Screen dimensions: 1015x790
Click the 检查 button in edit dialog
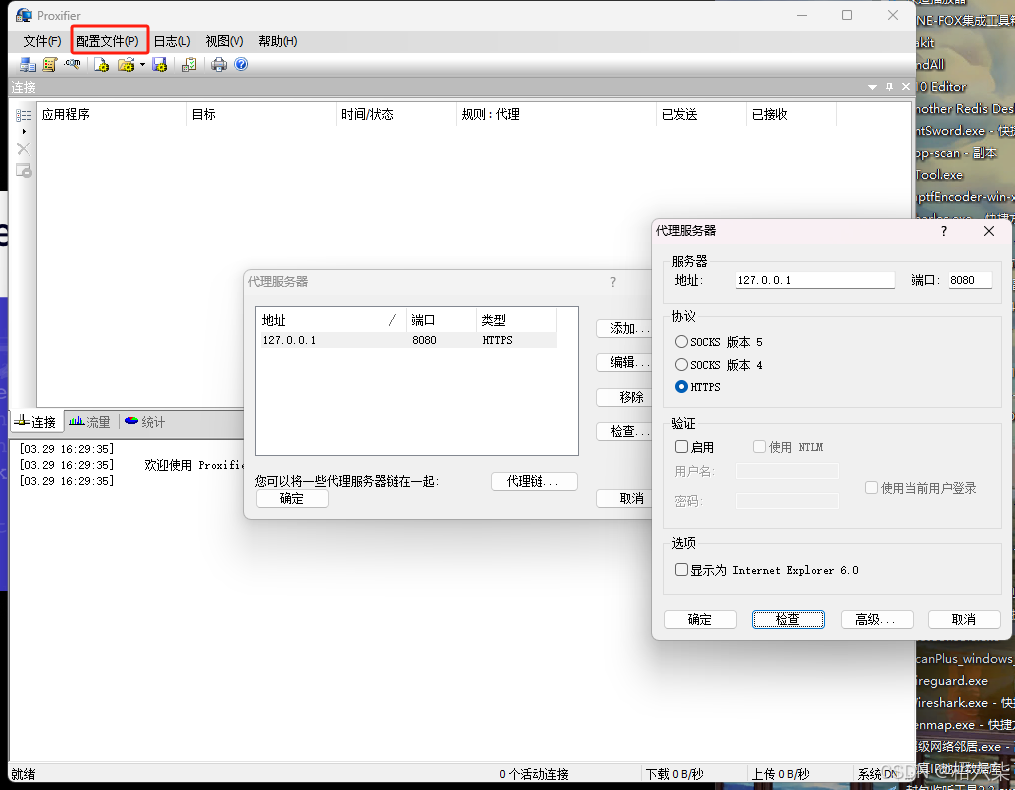click(788, 619)
